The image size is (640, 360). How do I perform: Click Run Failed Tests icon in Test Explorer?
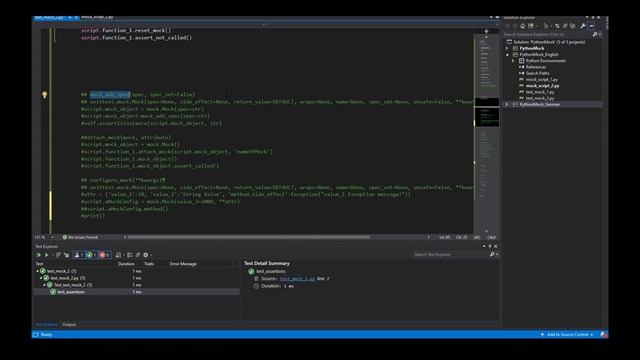coord(67,255)
